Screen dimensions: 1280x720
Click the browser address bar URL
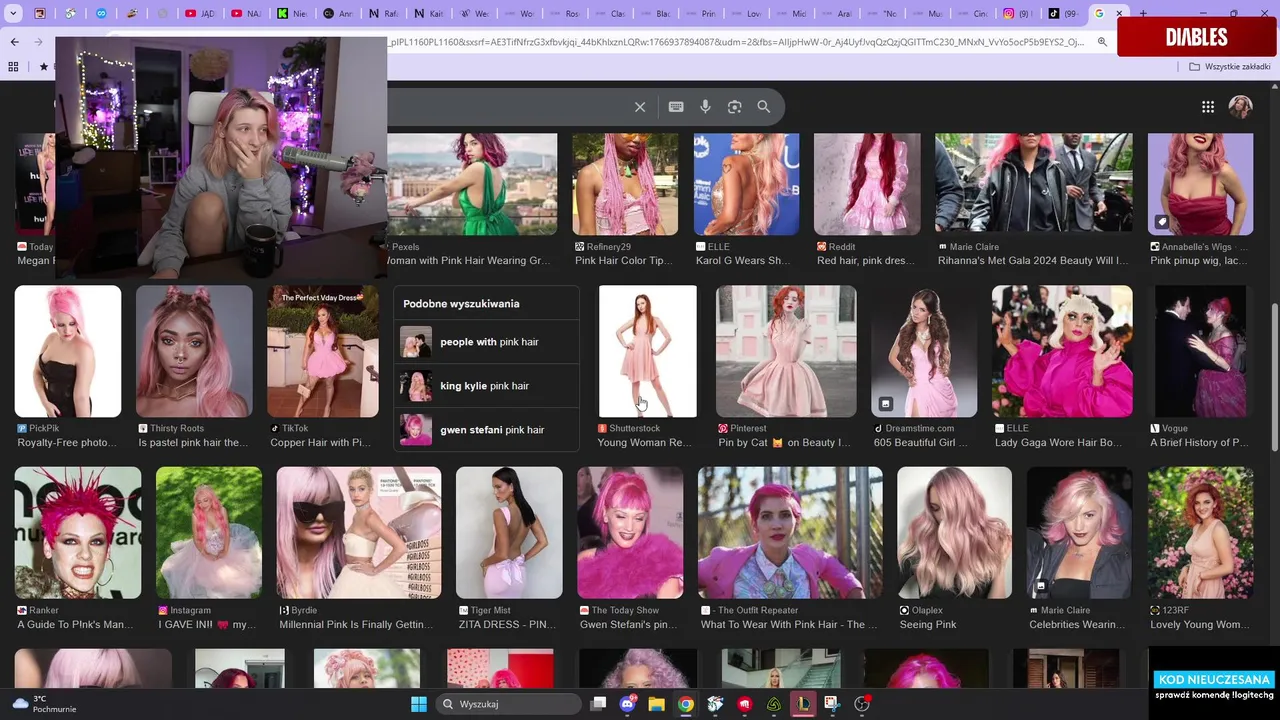point(738,42)
